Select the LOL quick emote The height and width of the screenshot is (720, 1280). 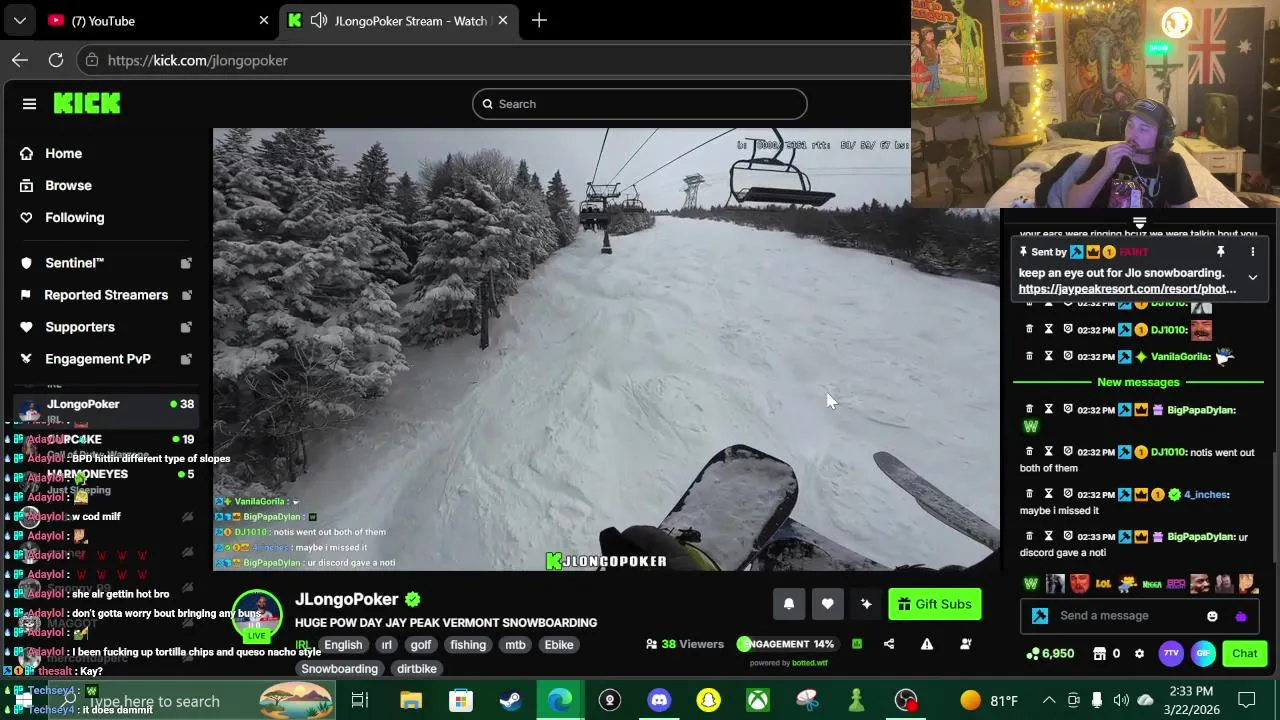[x=1103, y=583]
